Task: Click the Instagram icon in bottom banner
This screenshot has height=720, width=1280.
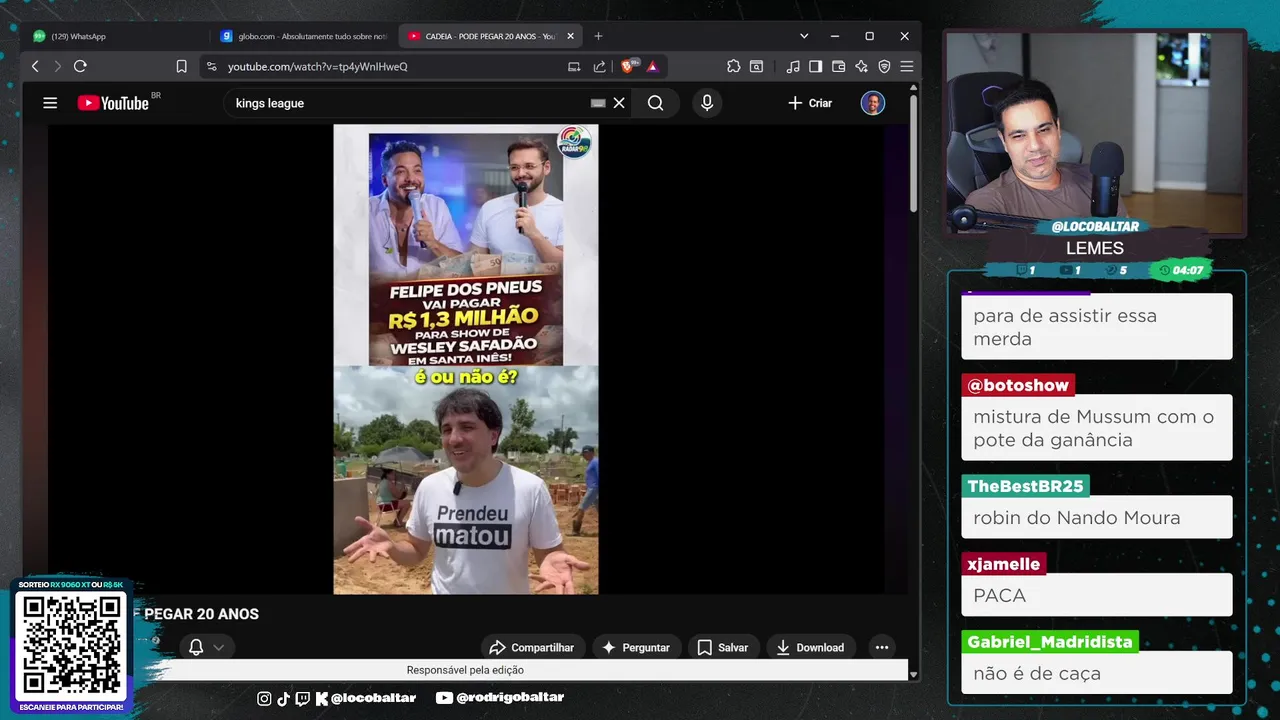Action: tap(264, 698)
